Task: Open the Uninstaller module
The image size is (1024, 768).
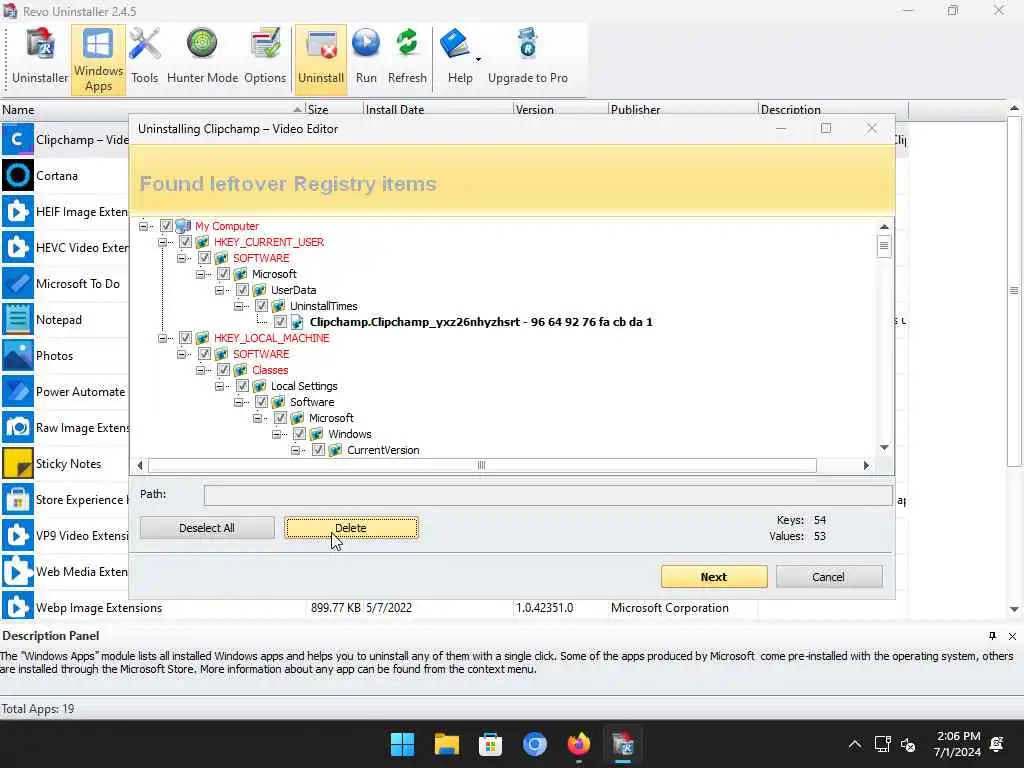Action: click(x=40, y=58)
